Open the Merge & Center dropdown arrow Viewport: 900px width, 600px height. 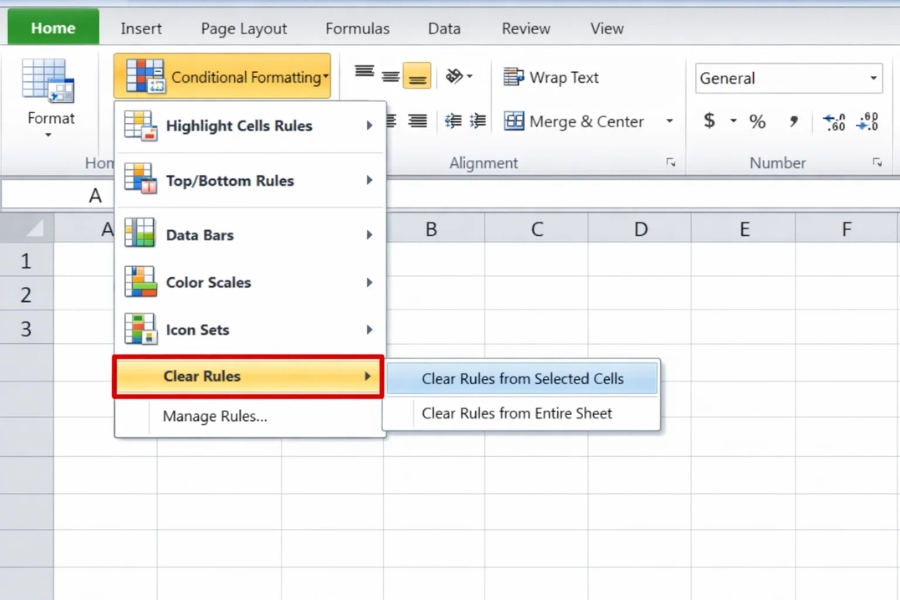tap(668, 121)
